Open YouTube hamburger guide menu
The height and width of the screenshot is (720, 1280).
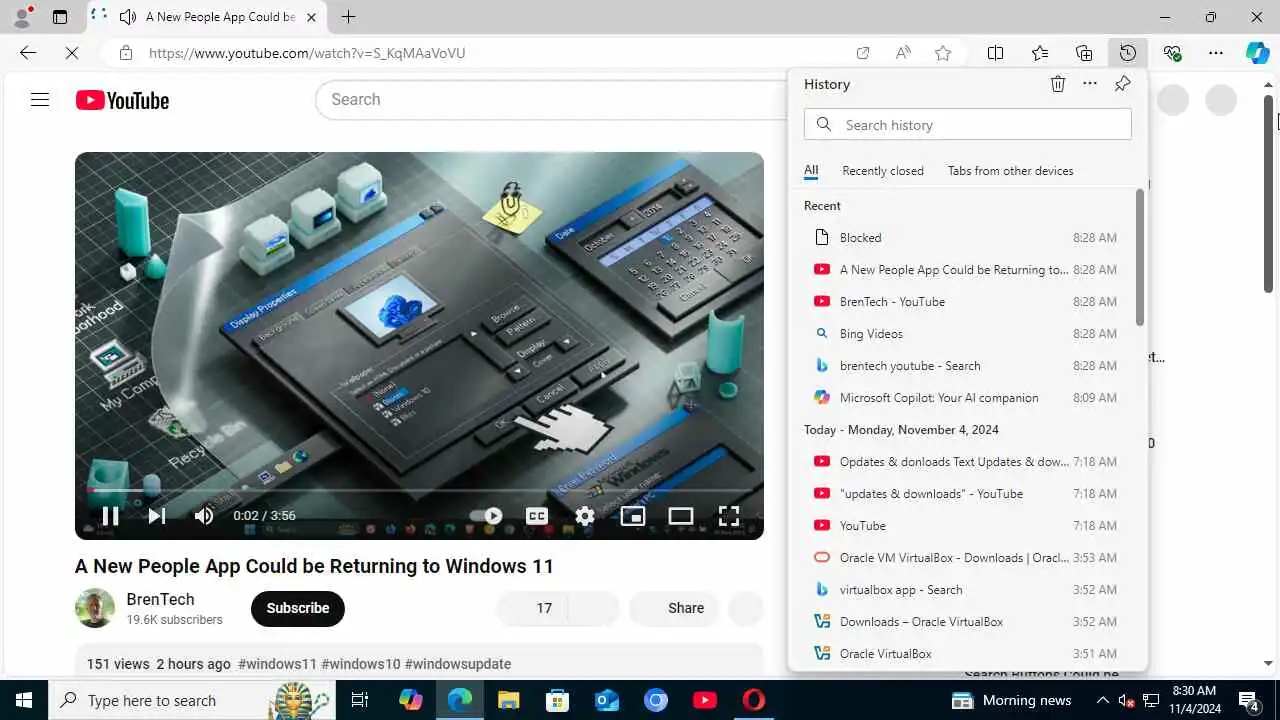click(x=40, y=100)
